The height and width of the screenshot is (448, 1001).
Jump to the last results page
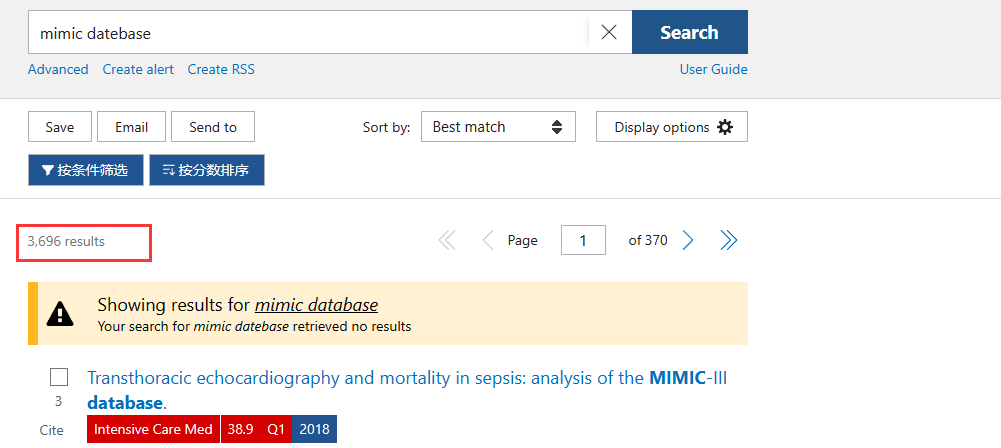(x=729, y=240)
